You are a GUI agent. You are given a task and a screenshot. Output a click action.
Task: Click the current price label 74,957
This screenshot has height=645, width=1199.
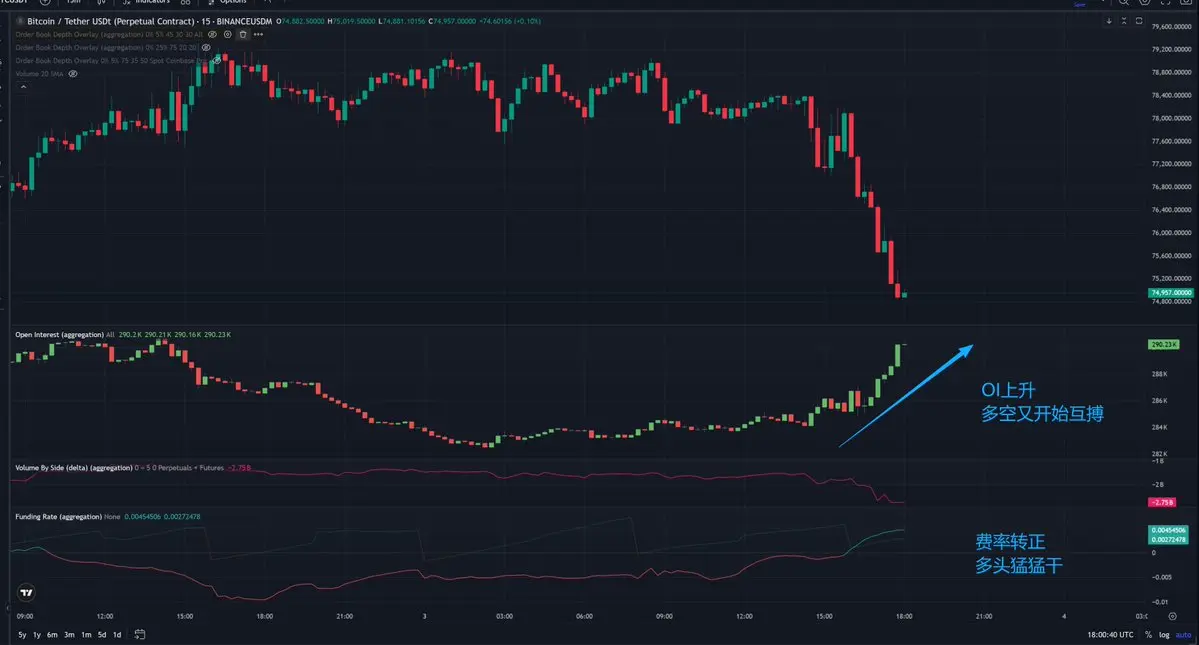tap(1171, 293)
